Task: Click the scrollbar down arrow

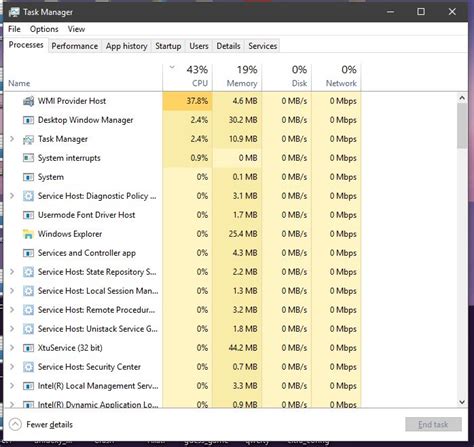Action: (462, 402)
